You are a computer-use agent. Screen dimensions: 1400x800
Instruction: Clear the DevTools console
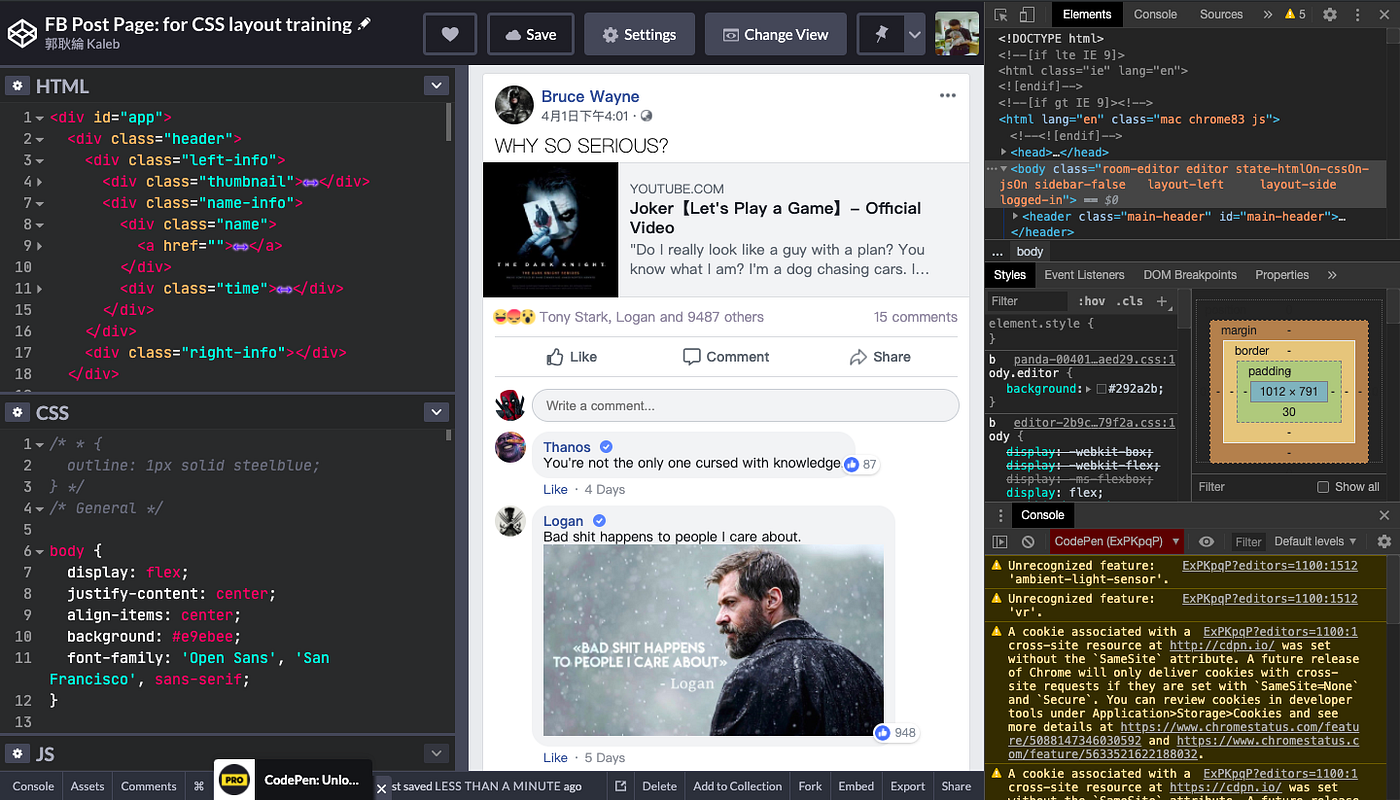click(1028, 541)
